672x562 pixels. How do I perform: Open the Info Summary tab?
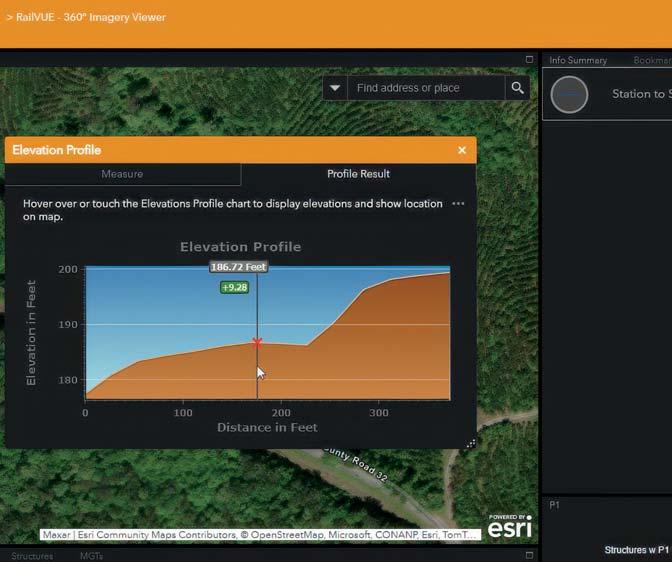click(578, 60)
